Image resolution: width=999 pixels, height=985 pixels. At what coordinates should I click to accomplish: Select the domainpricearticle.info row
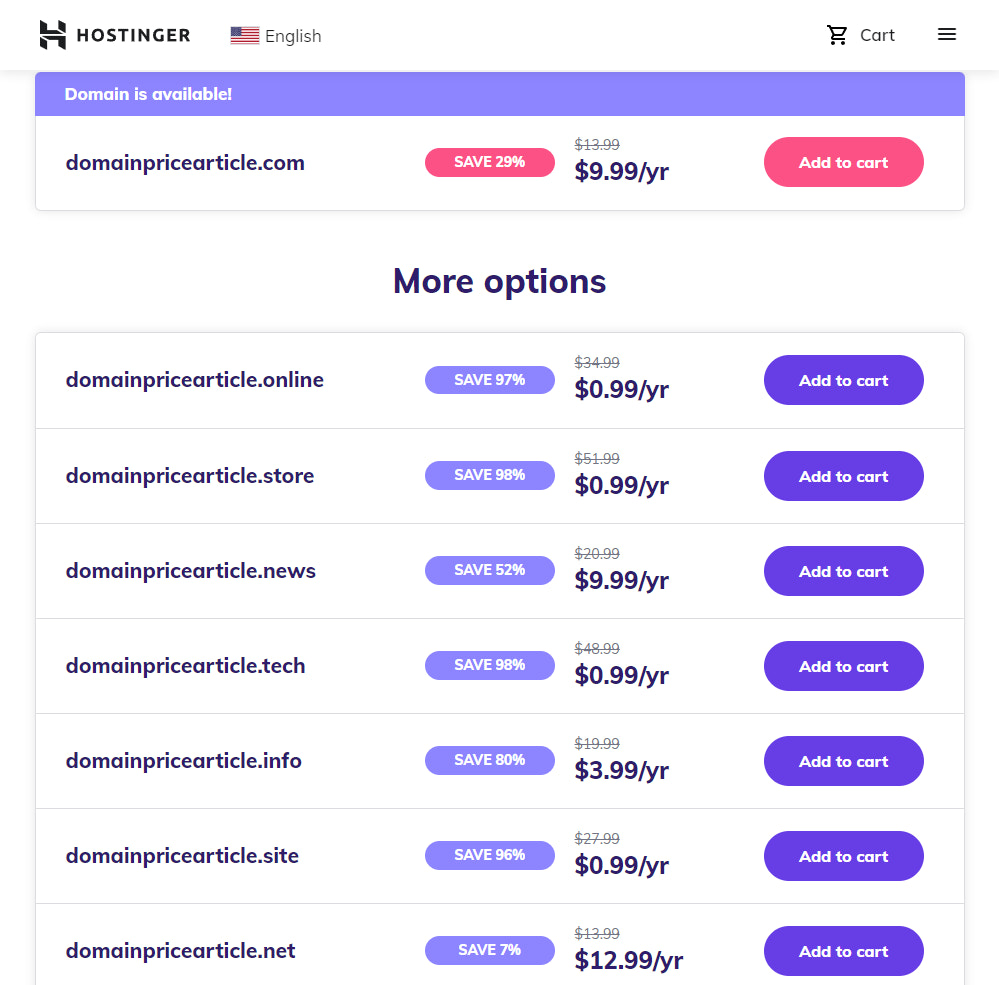pos(184,761)
